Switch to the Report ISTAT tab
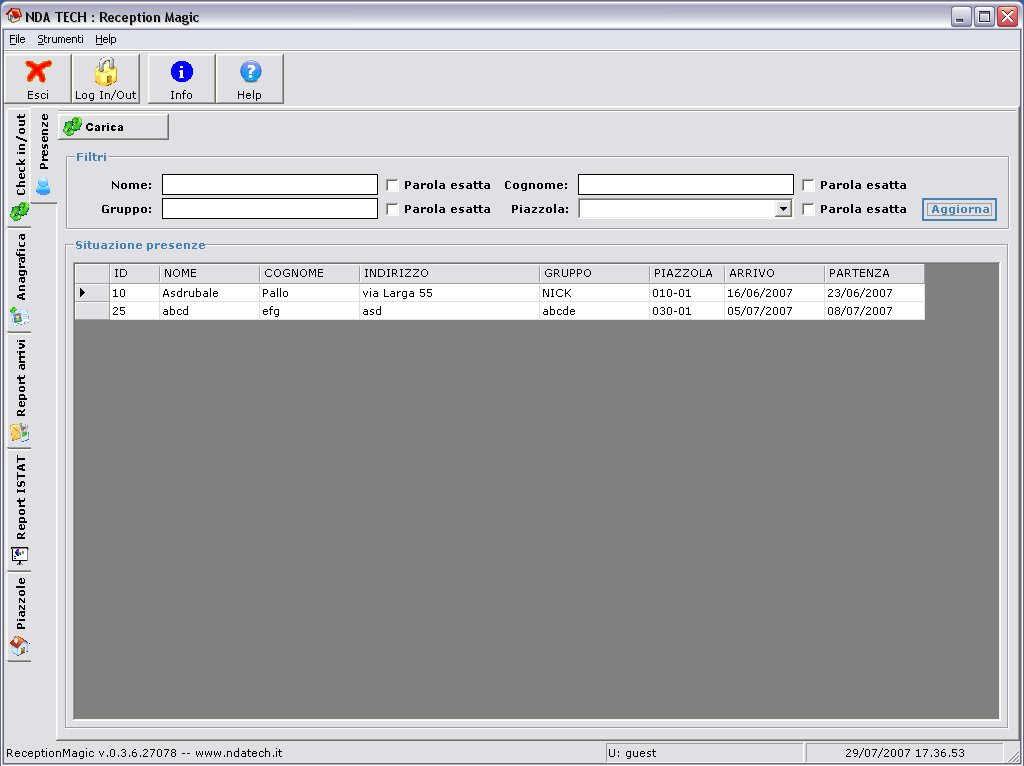The width and height of the screenshot is (1024, 766). (x=20, y=509)
